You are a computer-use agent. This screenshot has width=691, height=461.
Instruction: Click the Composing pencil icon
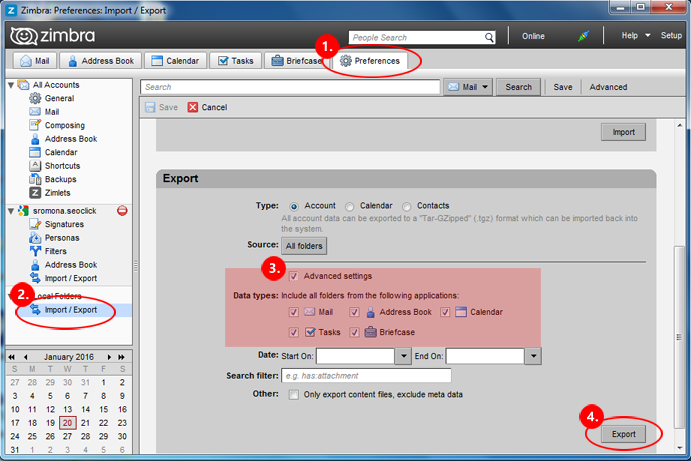(x=35, y=125)
